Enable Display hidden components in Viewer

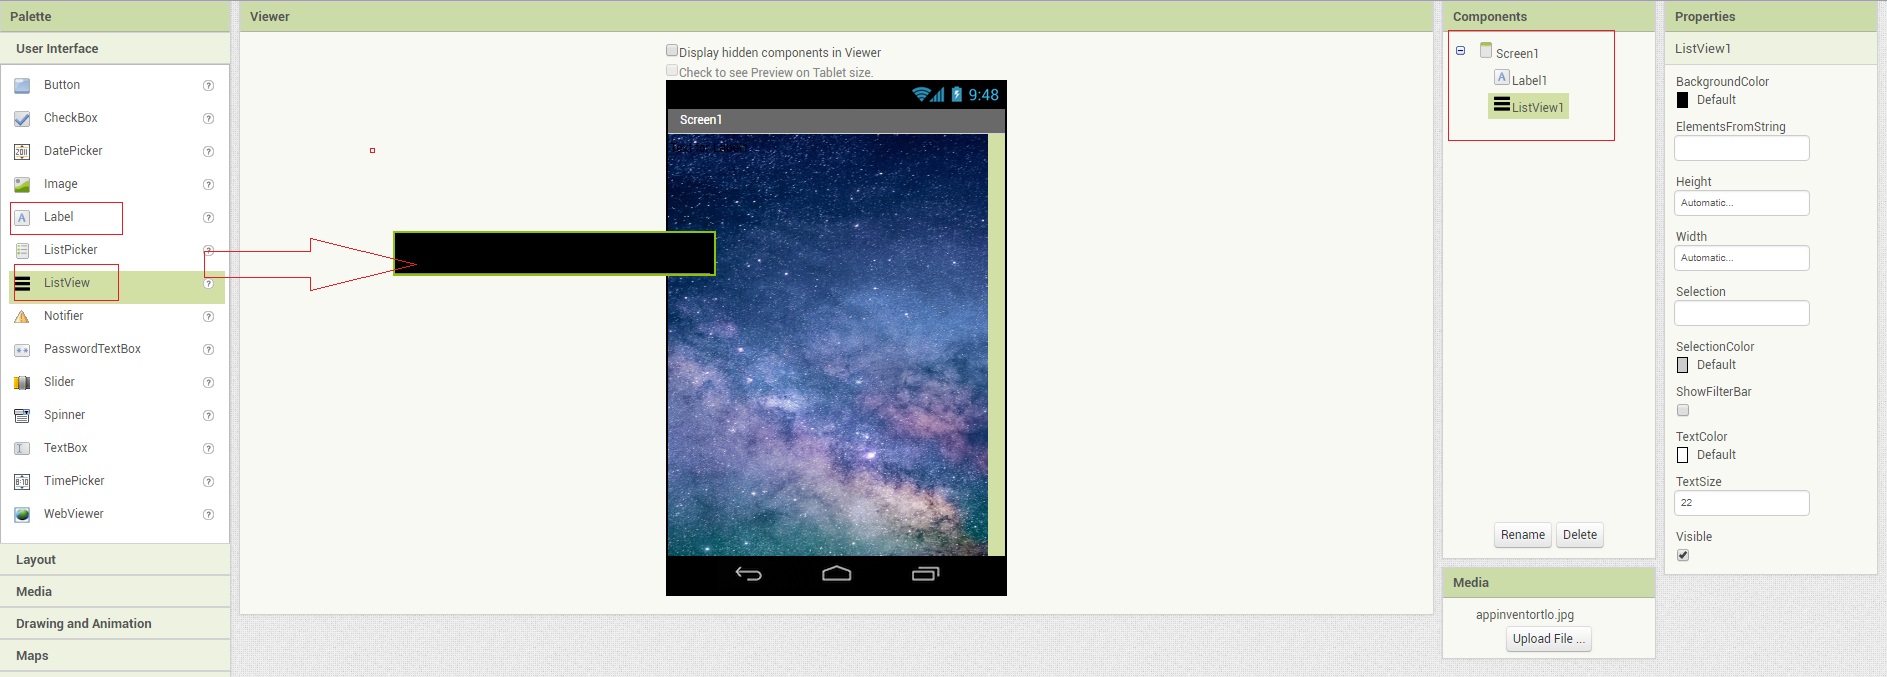(672, 51)
